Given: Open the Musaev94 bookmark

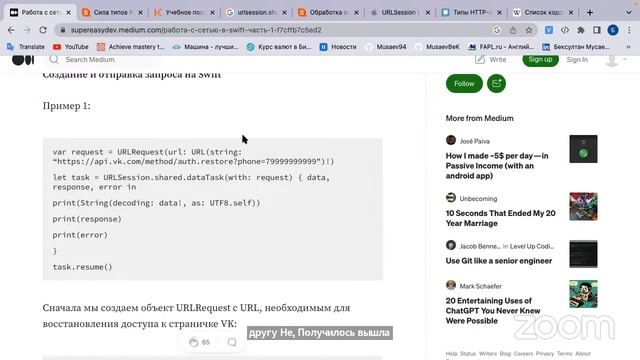Looking at the screenshot, I should click(386, 47).
